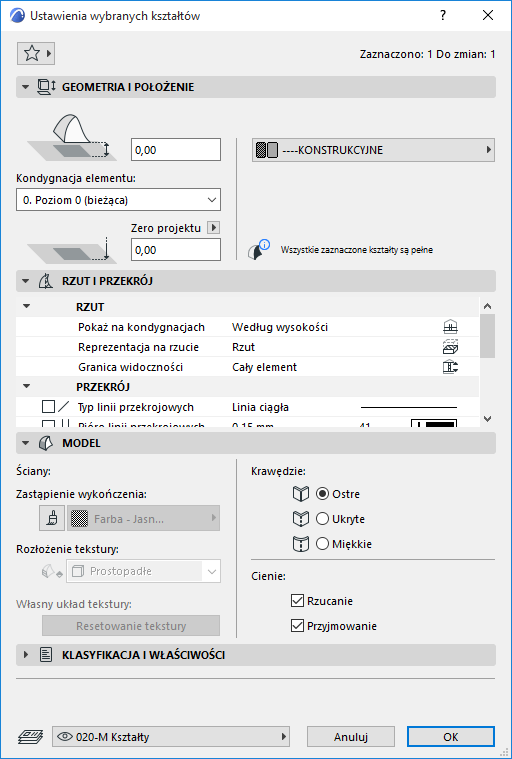This screenshot has width=512, height=759.
Task: Click the soft edges icon next to Miękkie
Action: point(301,544)
